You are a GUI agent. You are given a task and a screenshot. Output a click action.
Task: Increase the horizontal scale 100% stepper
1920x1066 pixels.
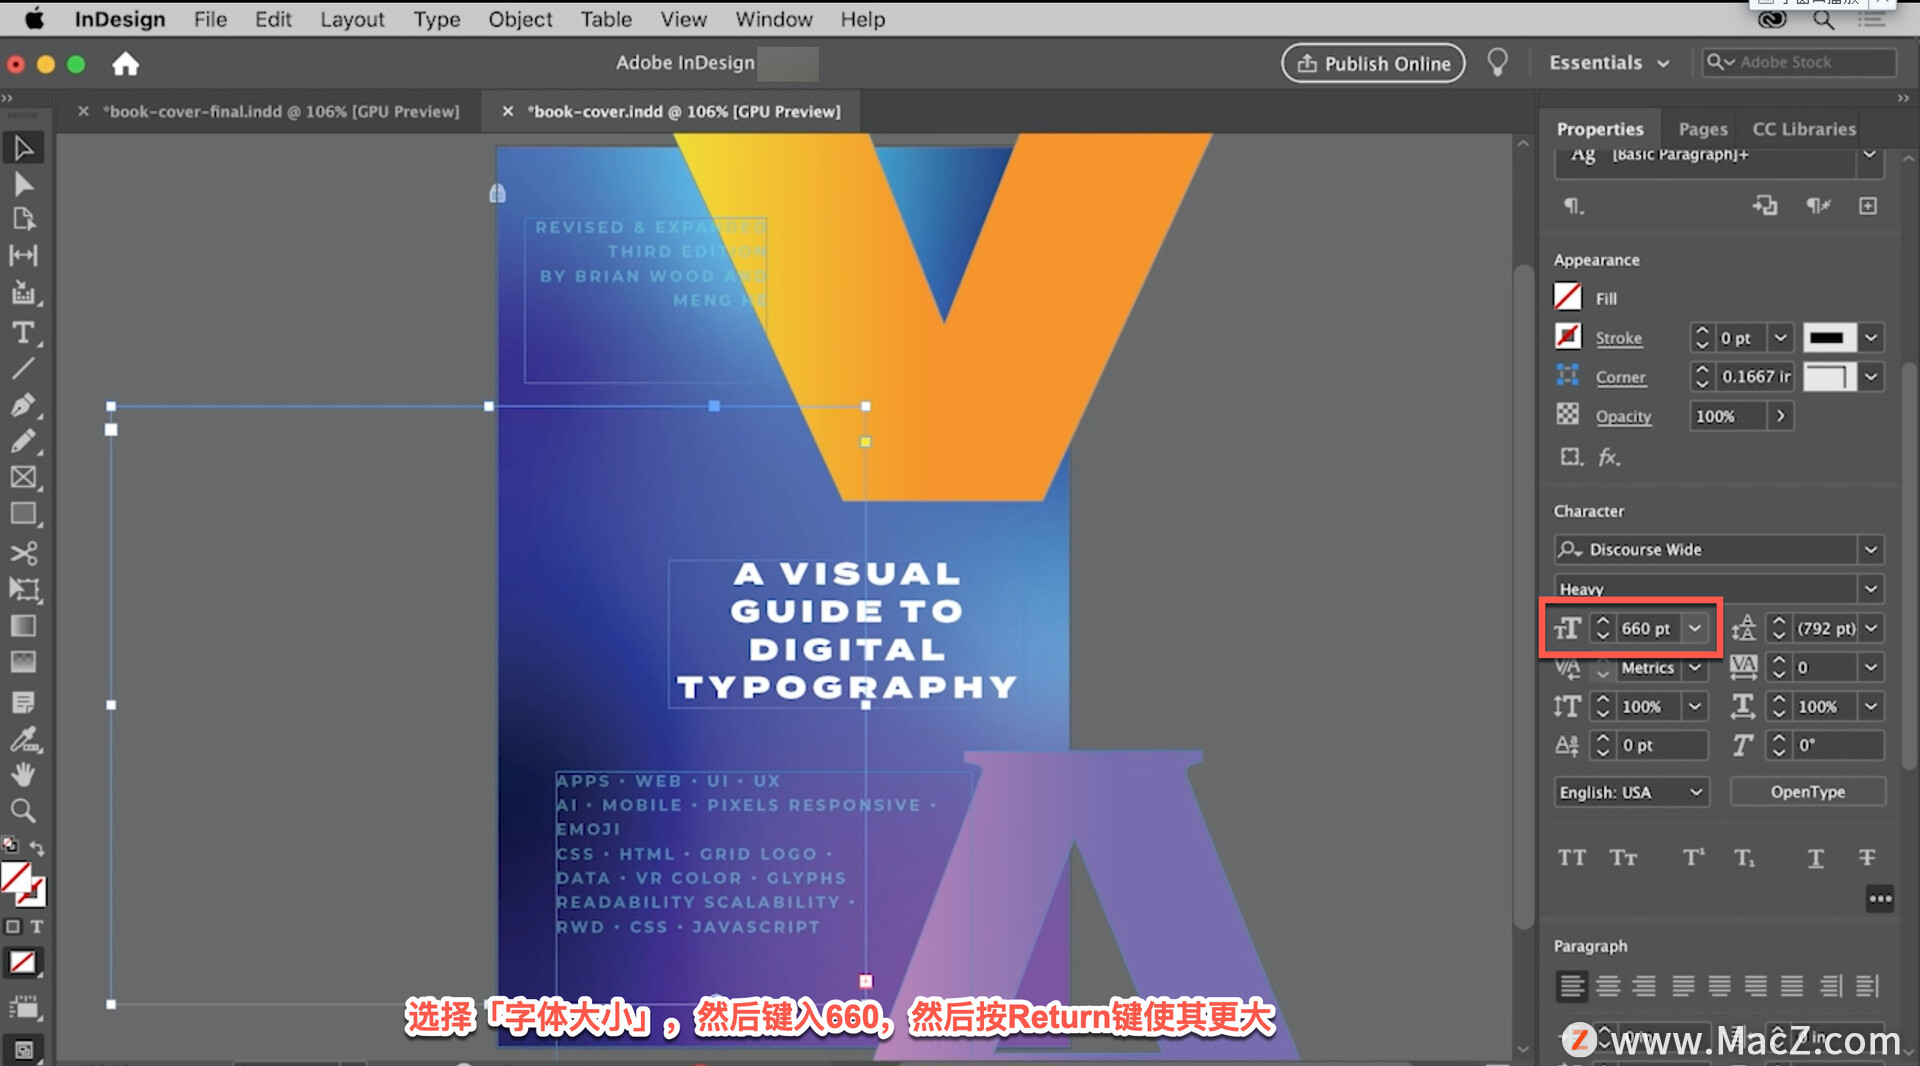pyautogui.click(x=1779, y=700)
